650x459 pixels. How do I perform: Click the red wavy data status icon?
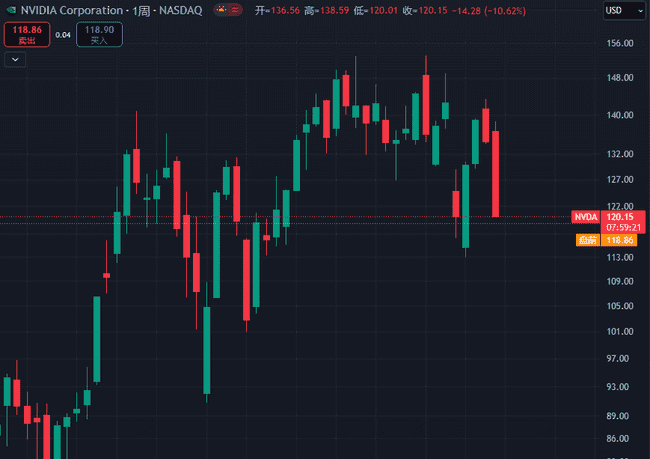(x=235, y=10)
